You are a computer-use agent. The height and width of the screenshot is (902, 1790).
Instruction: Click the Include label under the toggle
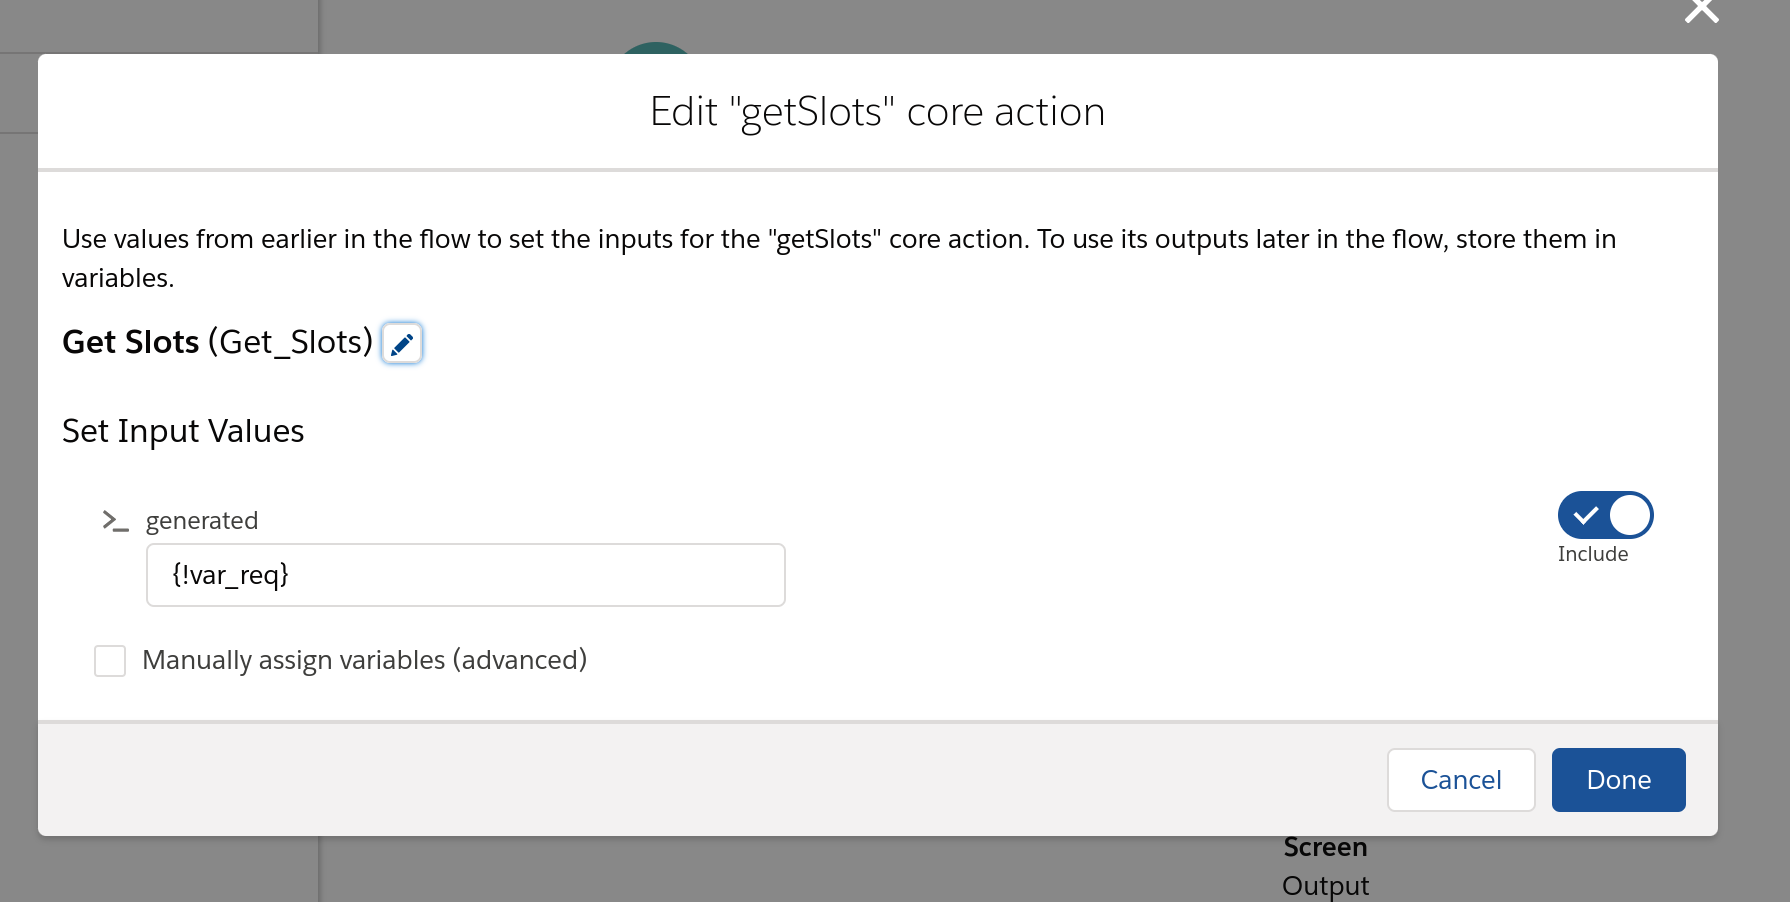pyautogui.click(x=1593, y=554)
